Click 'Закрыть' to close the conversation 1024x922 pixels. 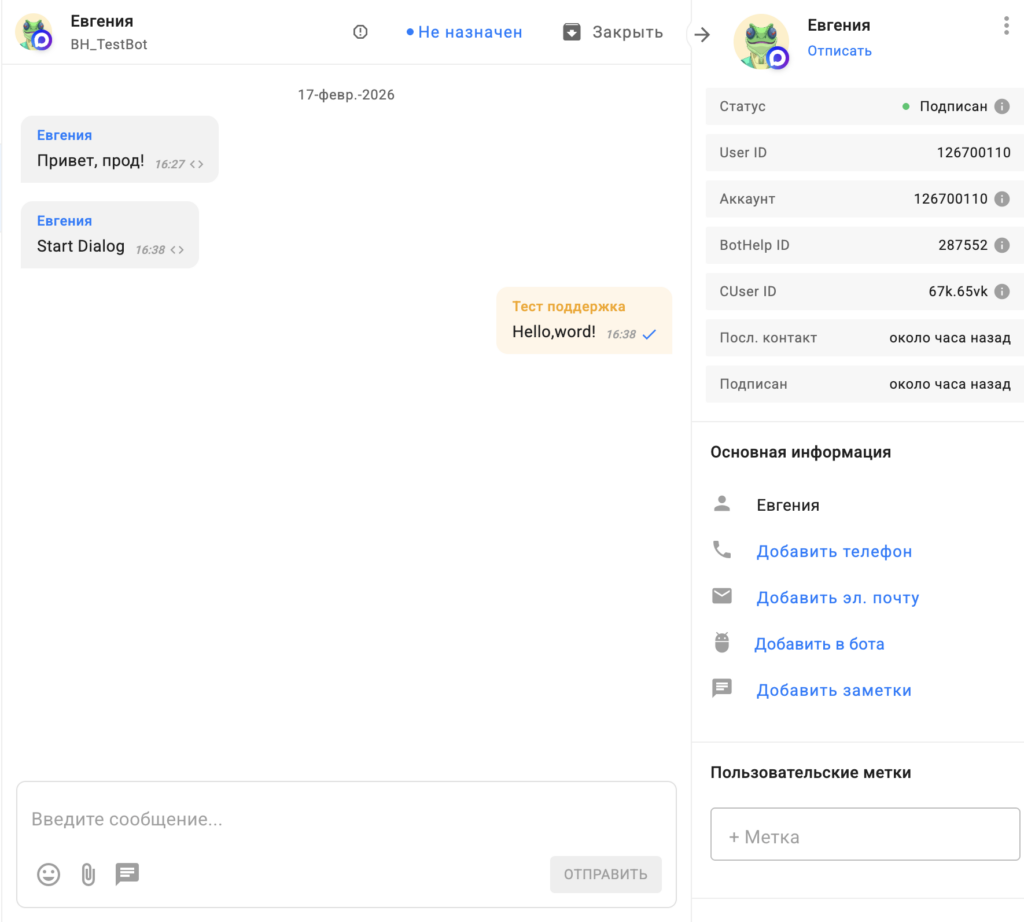[x=613, y=32]
